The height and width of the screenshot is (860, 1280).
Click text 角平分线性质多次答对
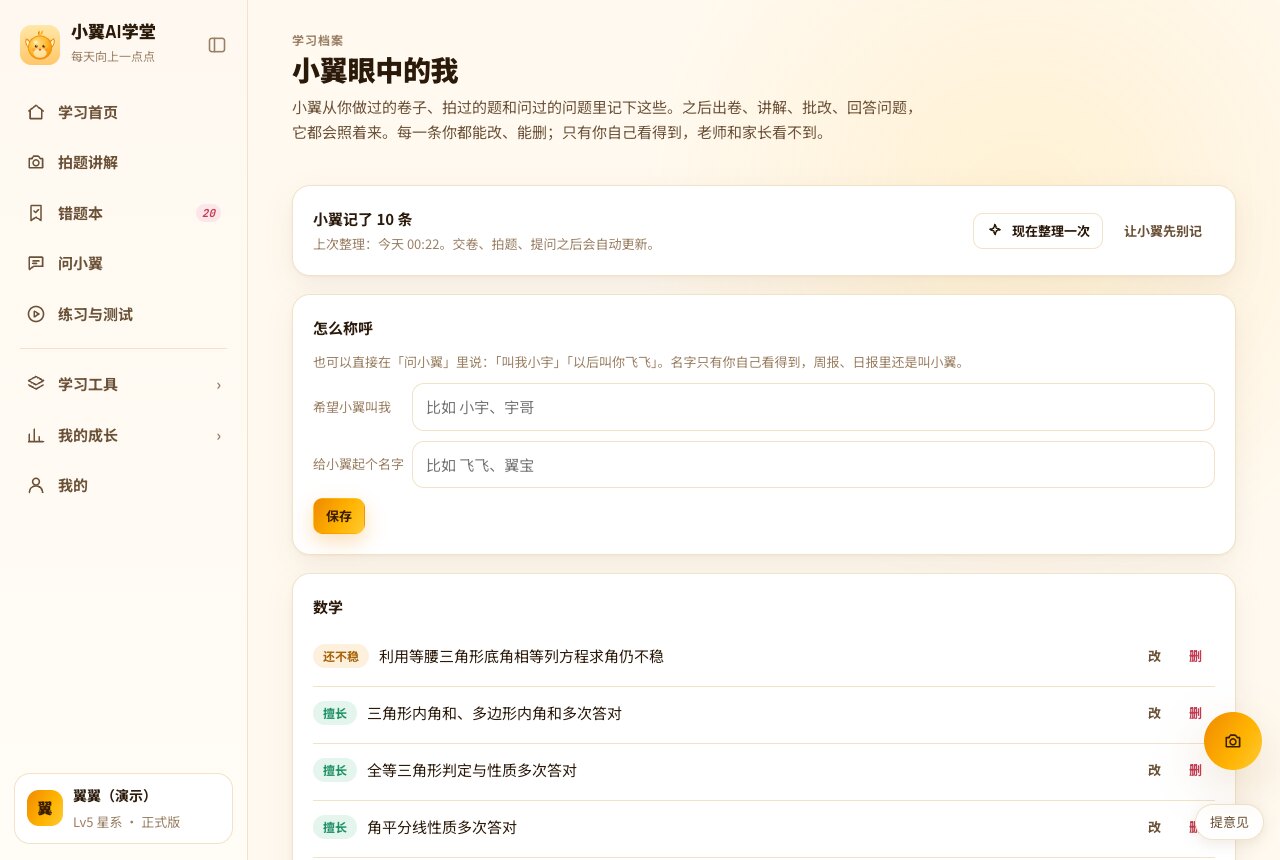[x=442, y=827]
